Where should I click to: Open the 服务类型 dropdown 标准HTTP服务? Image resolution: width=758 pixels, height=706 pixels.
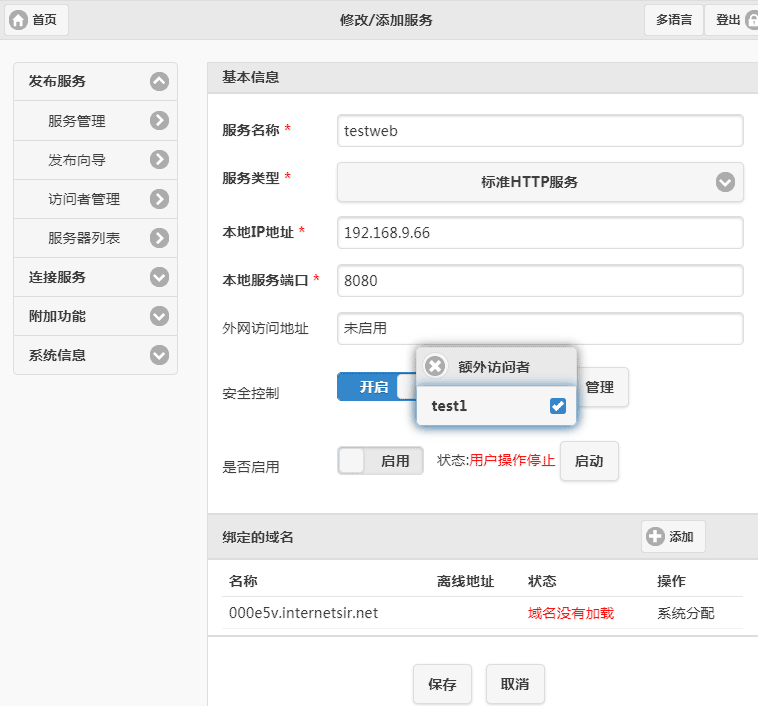540,182
